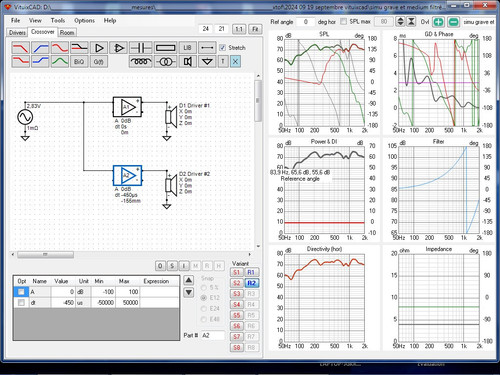Click the schematic scrollbar up arrow
Screen dimensions: 500x375
258,76
